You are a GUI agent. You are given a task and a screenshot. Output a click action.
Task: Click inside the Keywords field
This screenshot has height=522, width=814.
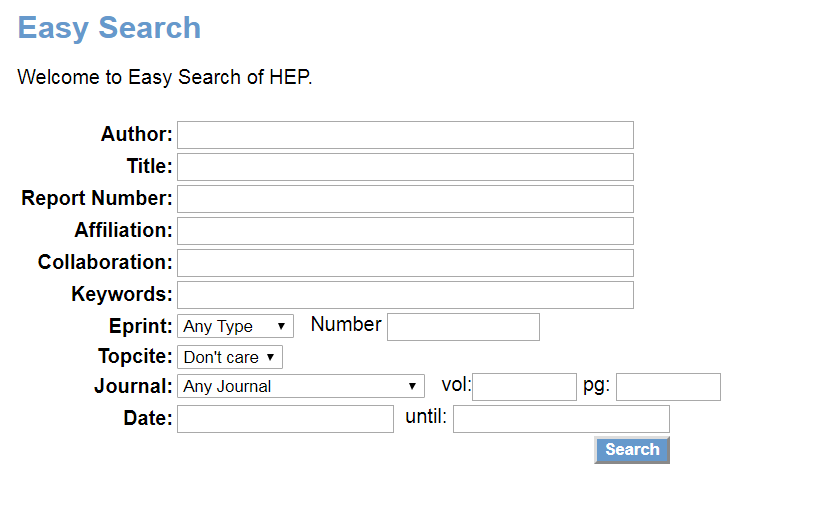(x=405, y=295)
